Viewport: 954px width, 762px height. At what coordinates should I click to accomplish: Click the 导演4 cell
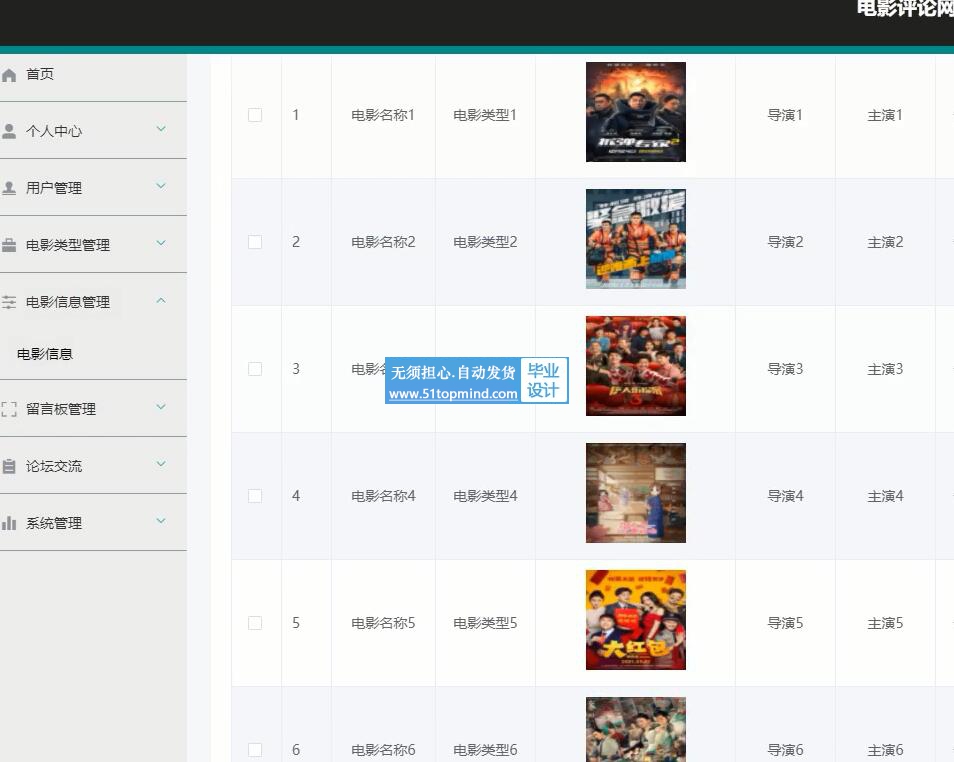pyautogui.click(x=785, y=496)
